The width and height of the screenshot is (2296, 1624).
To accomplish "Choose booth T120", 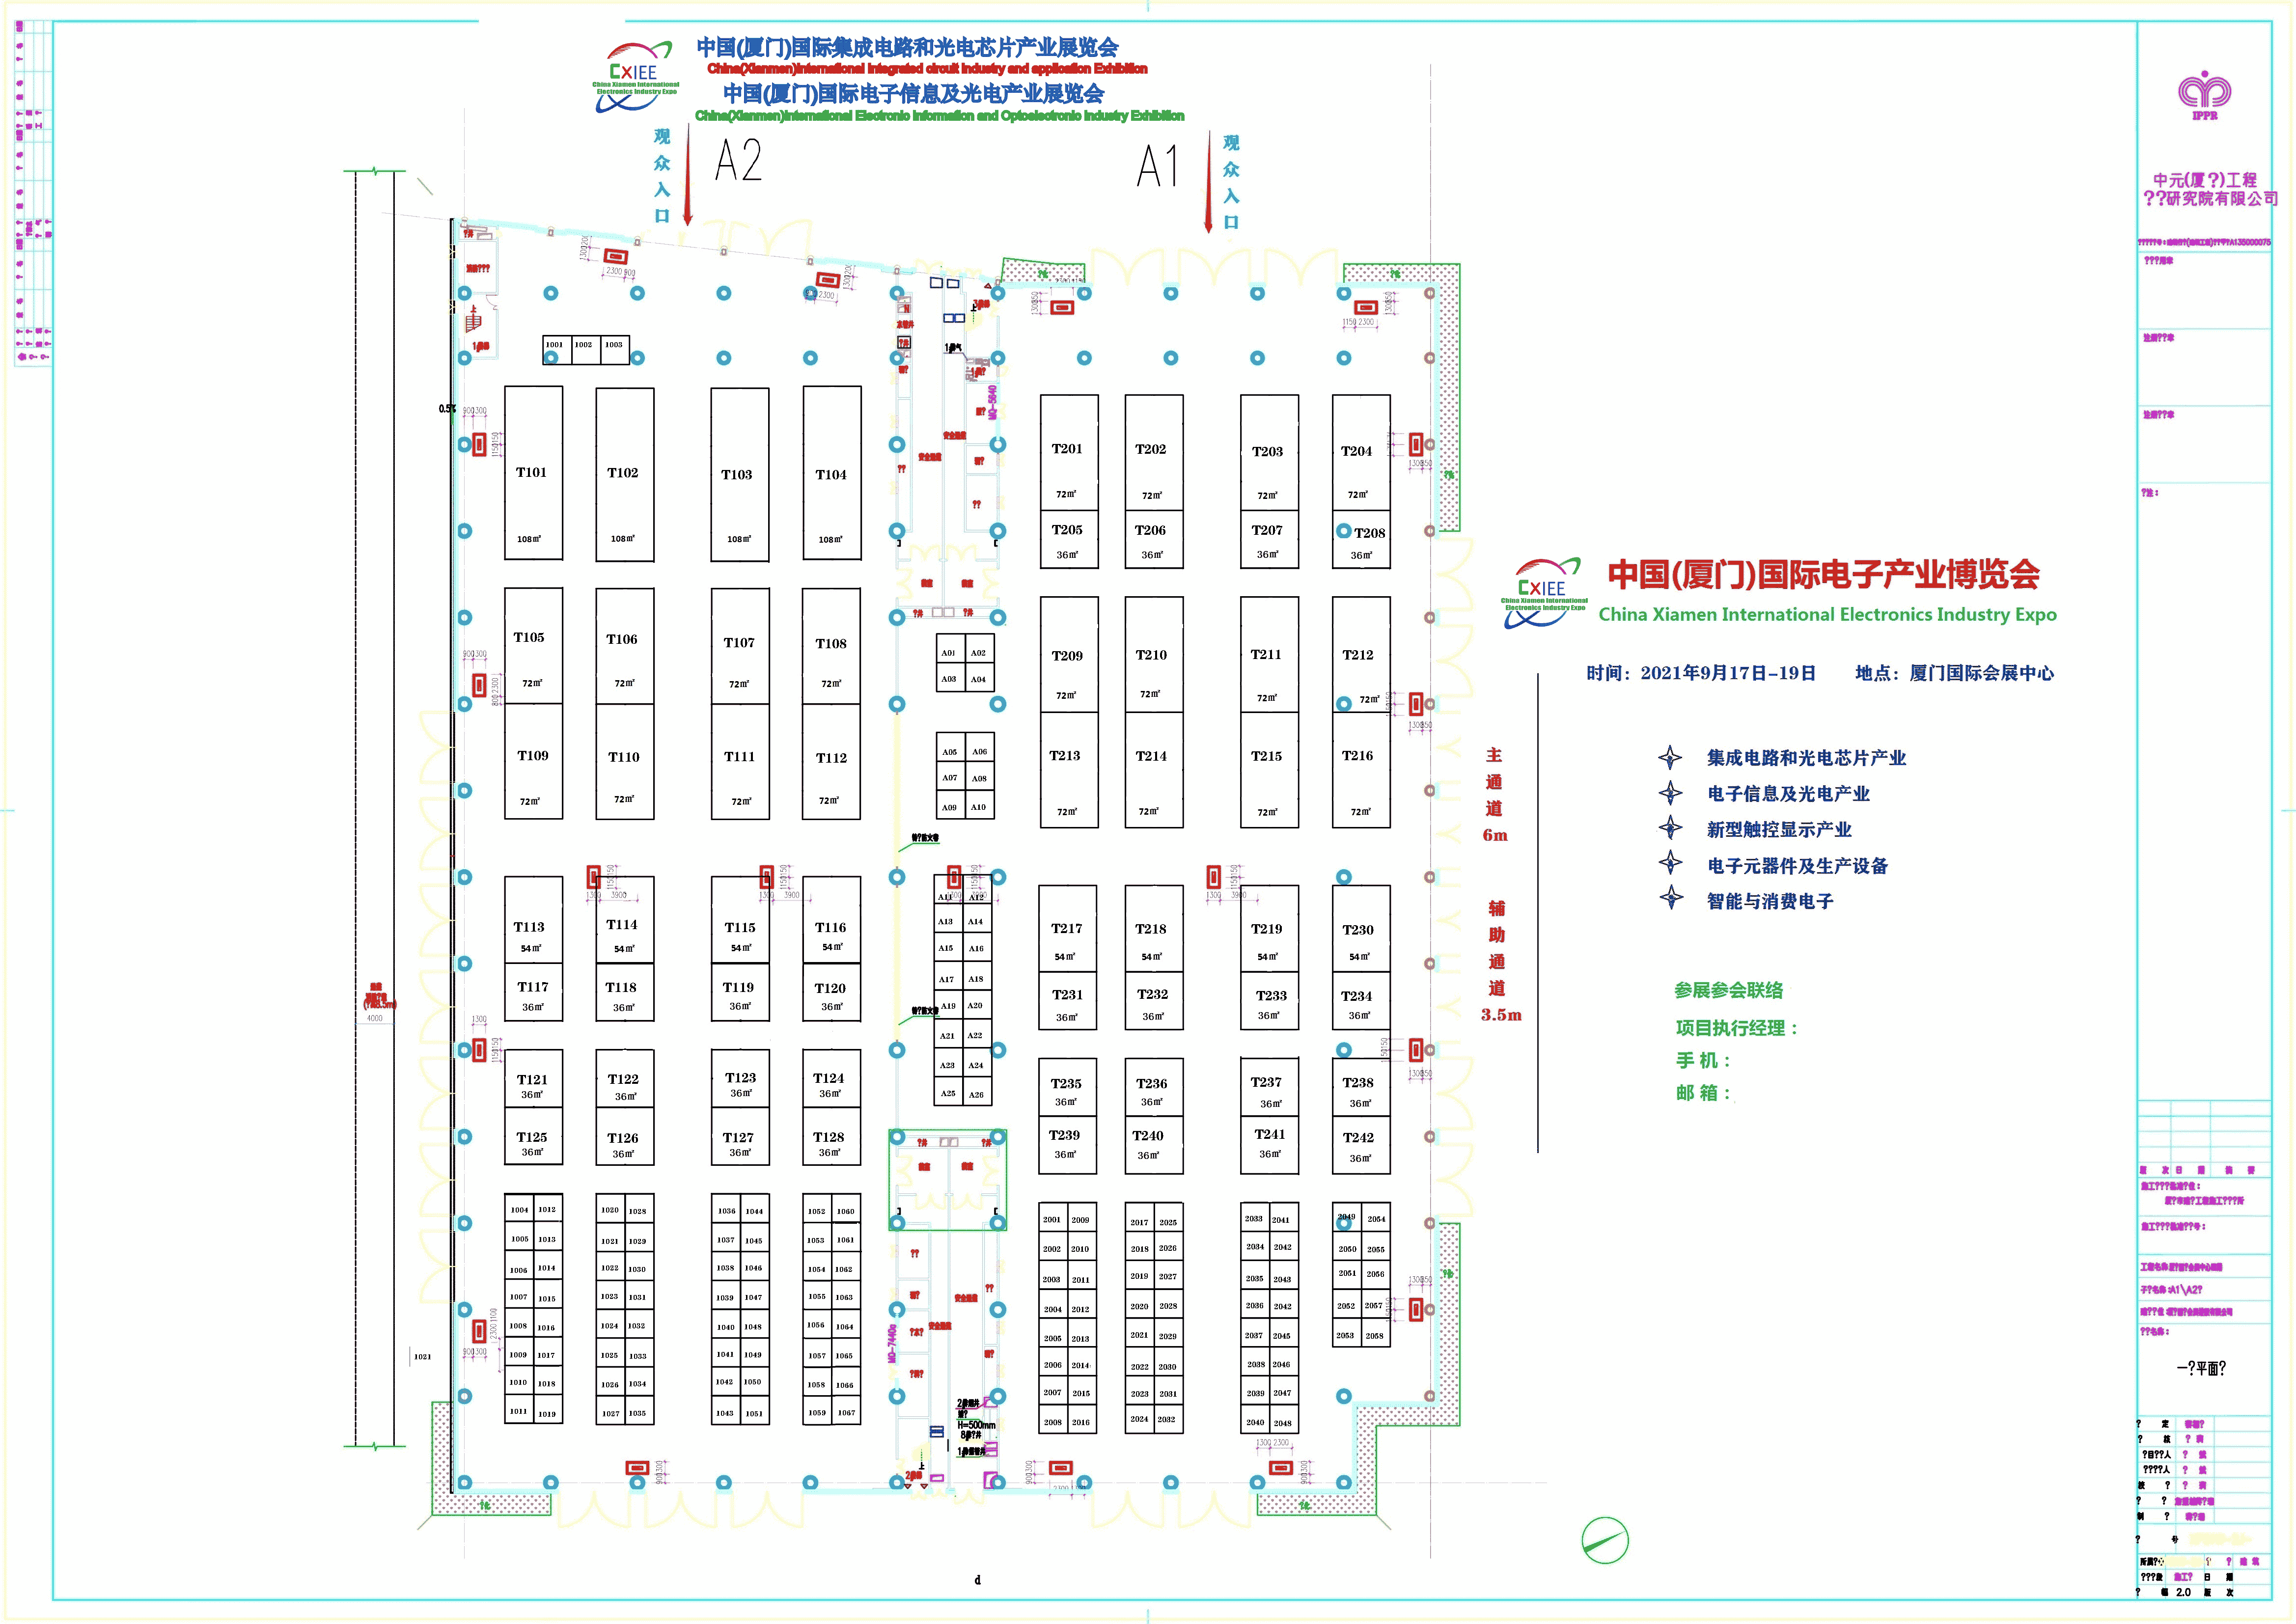I will 832,993.
